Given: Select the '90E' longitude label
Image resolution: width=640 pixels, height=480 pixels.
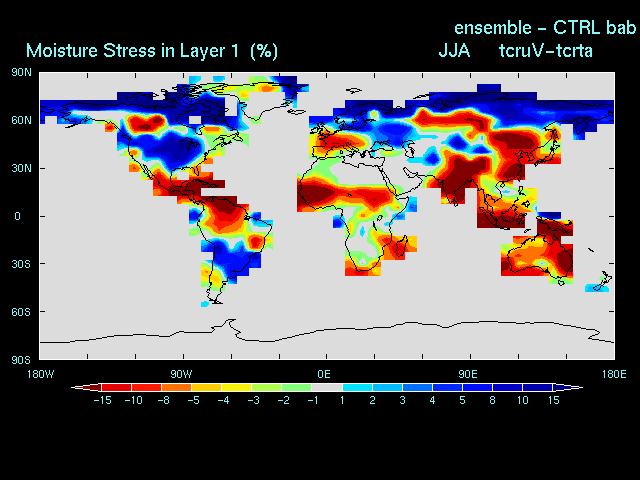Looking at the screenshot, I should [x=467, y=374].
